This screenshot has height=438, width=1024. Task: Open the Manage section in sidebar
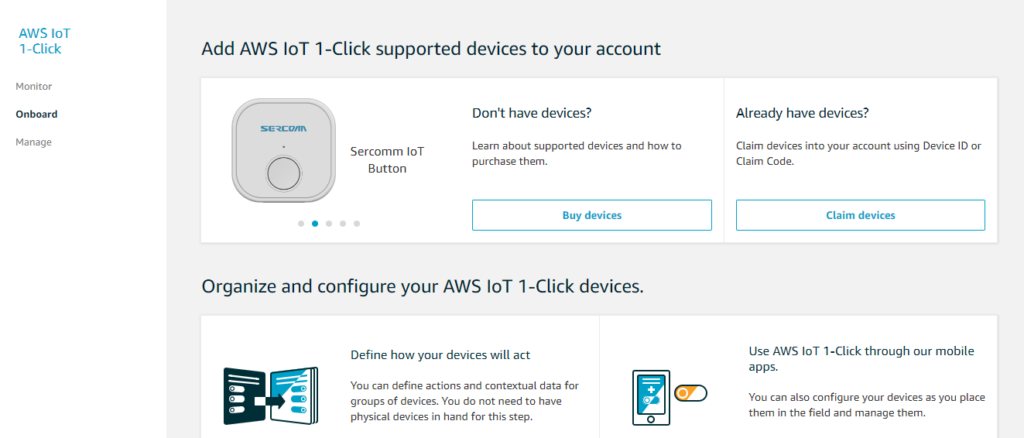click(33, 142)
